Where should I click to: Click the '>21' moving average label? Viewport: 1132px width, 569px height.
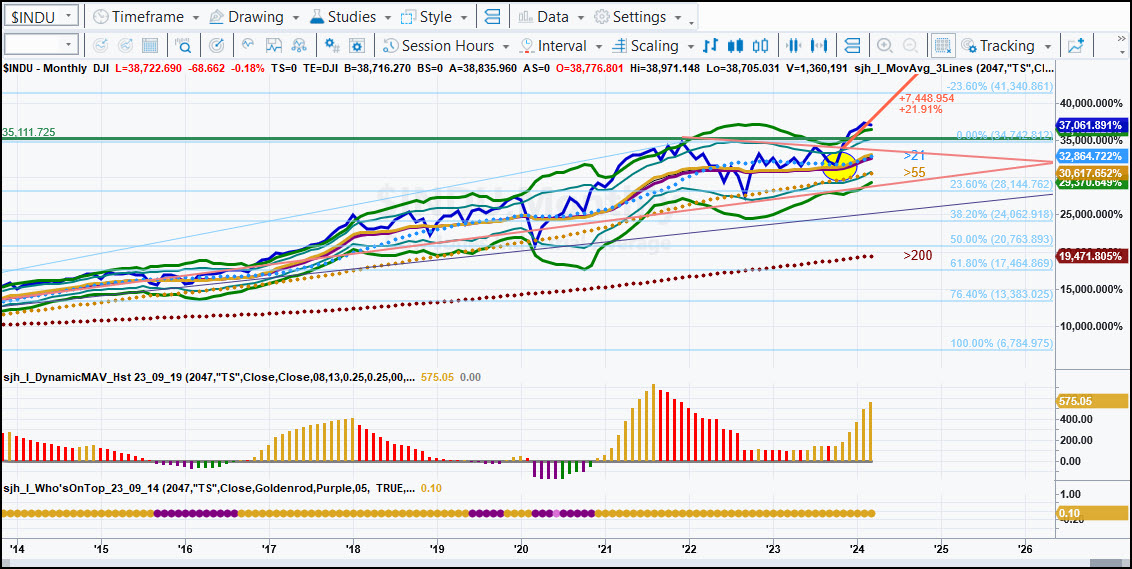(913, 155)
